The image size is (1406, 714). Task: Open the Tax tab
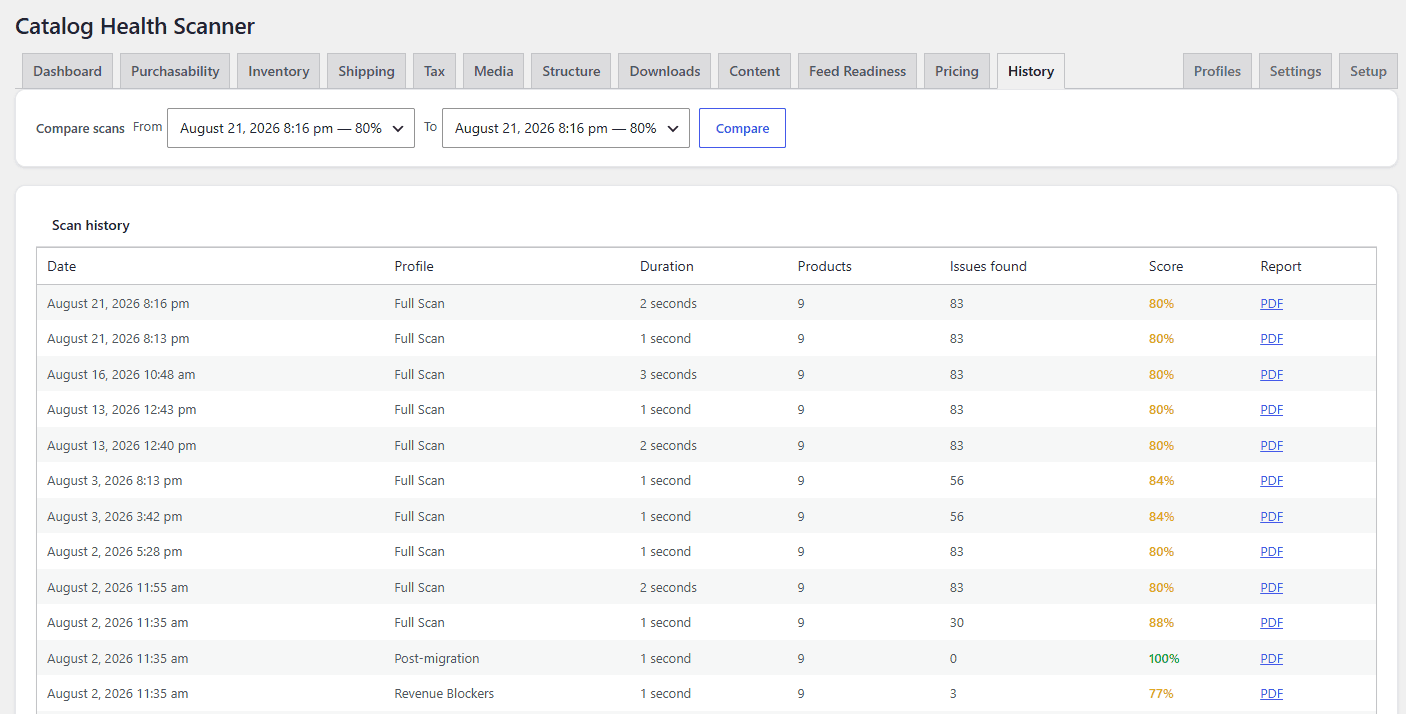(x=434, y=71)
